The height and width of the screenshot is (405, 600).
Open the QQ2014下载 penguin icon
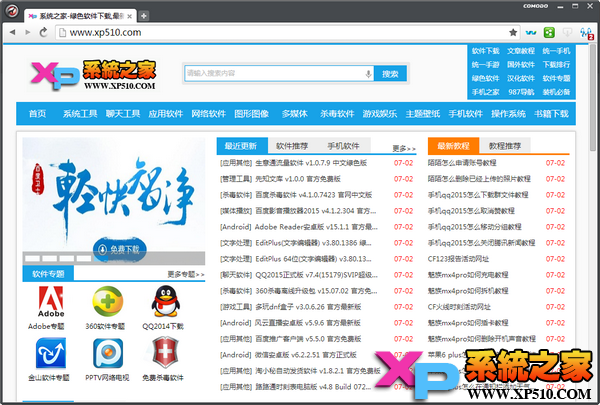[165, 302]
